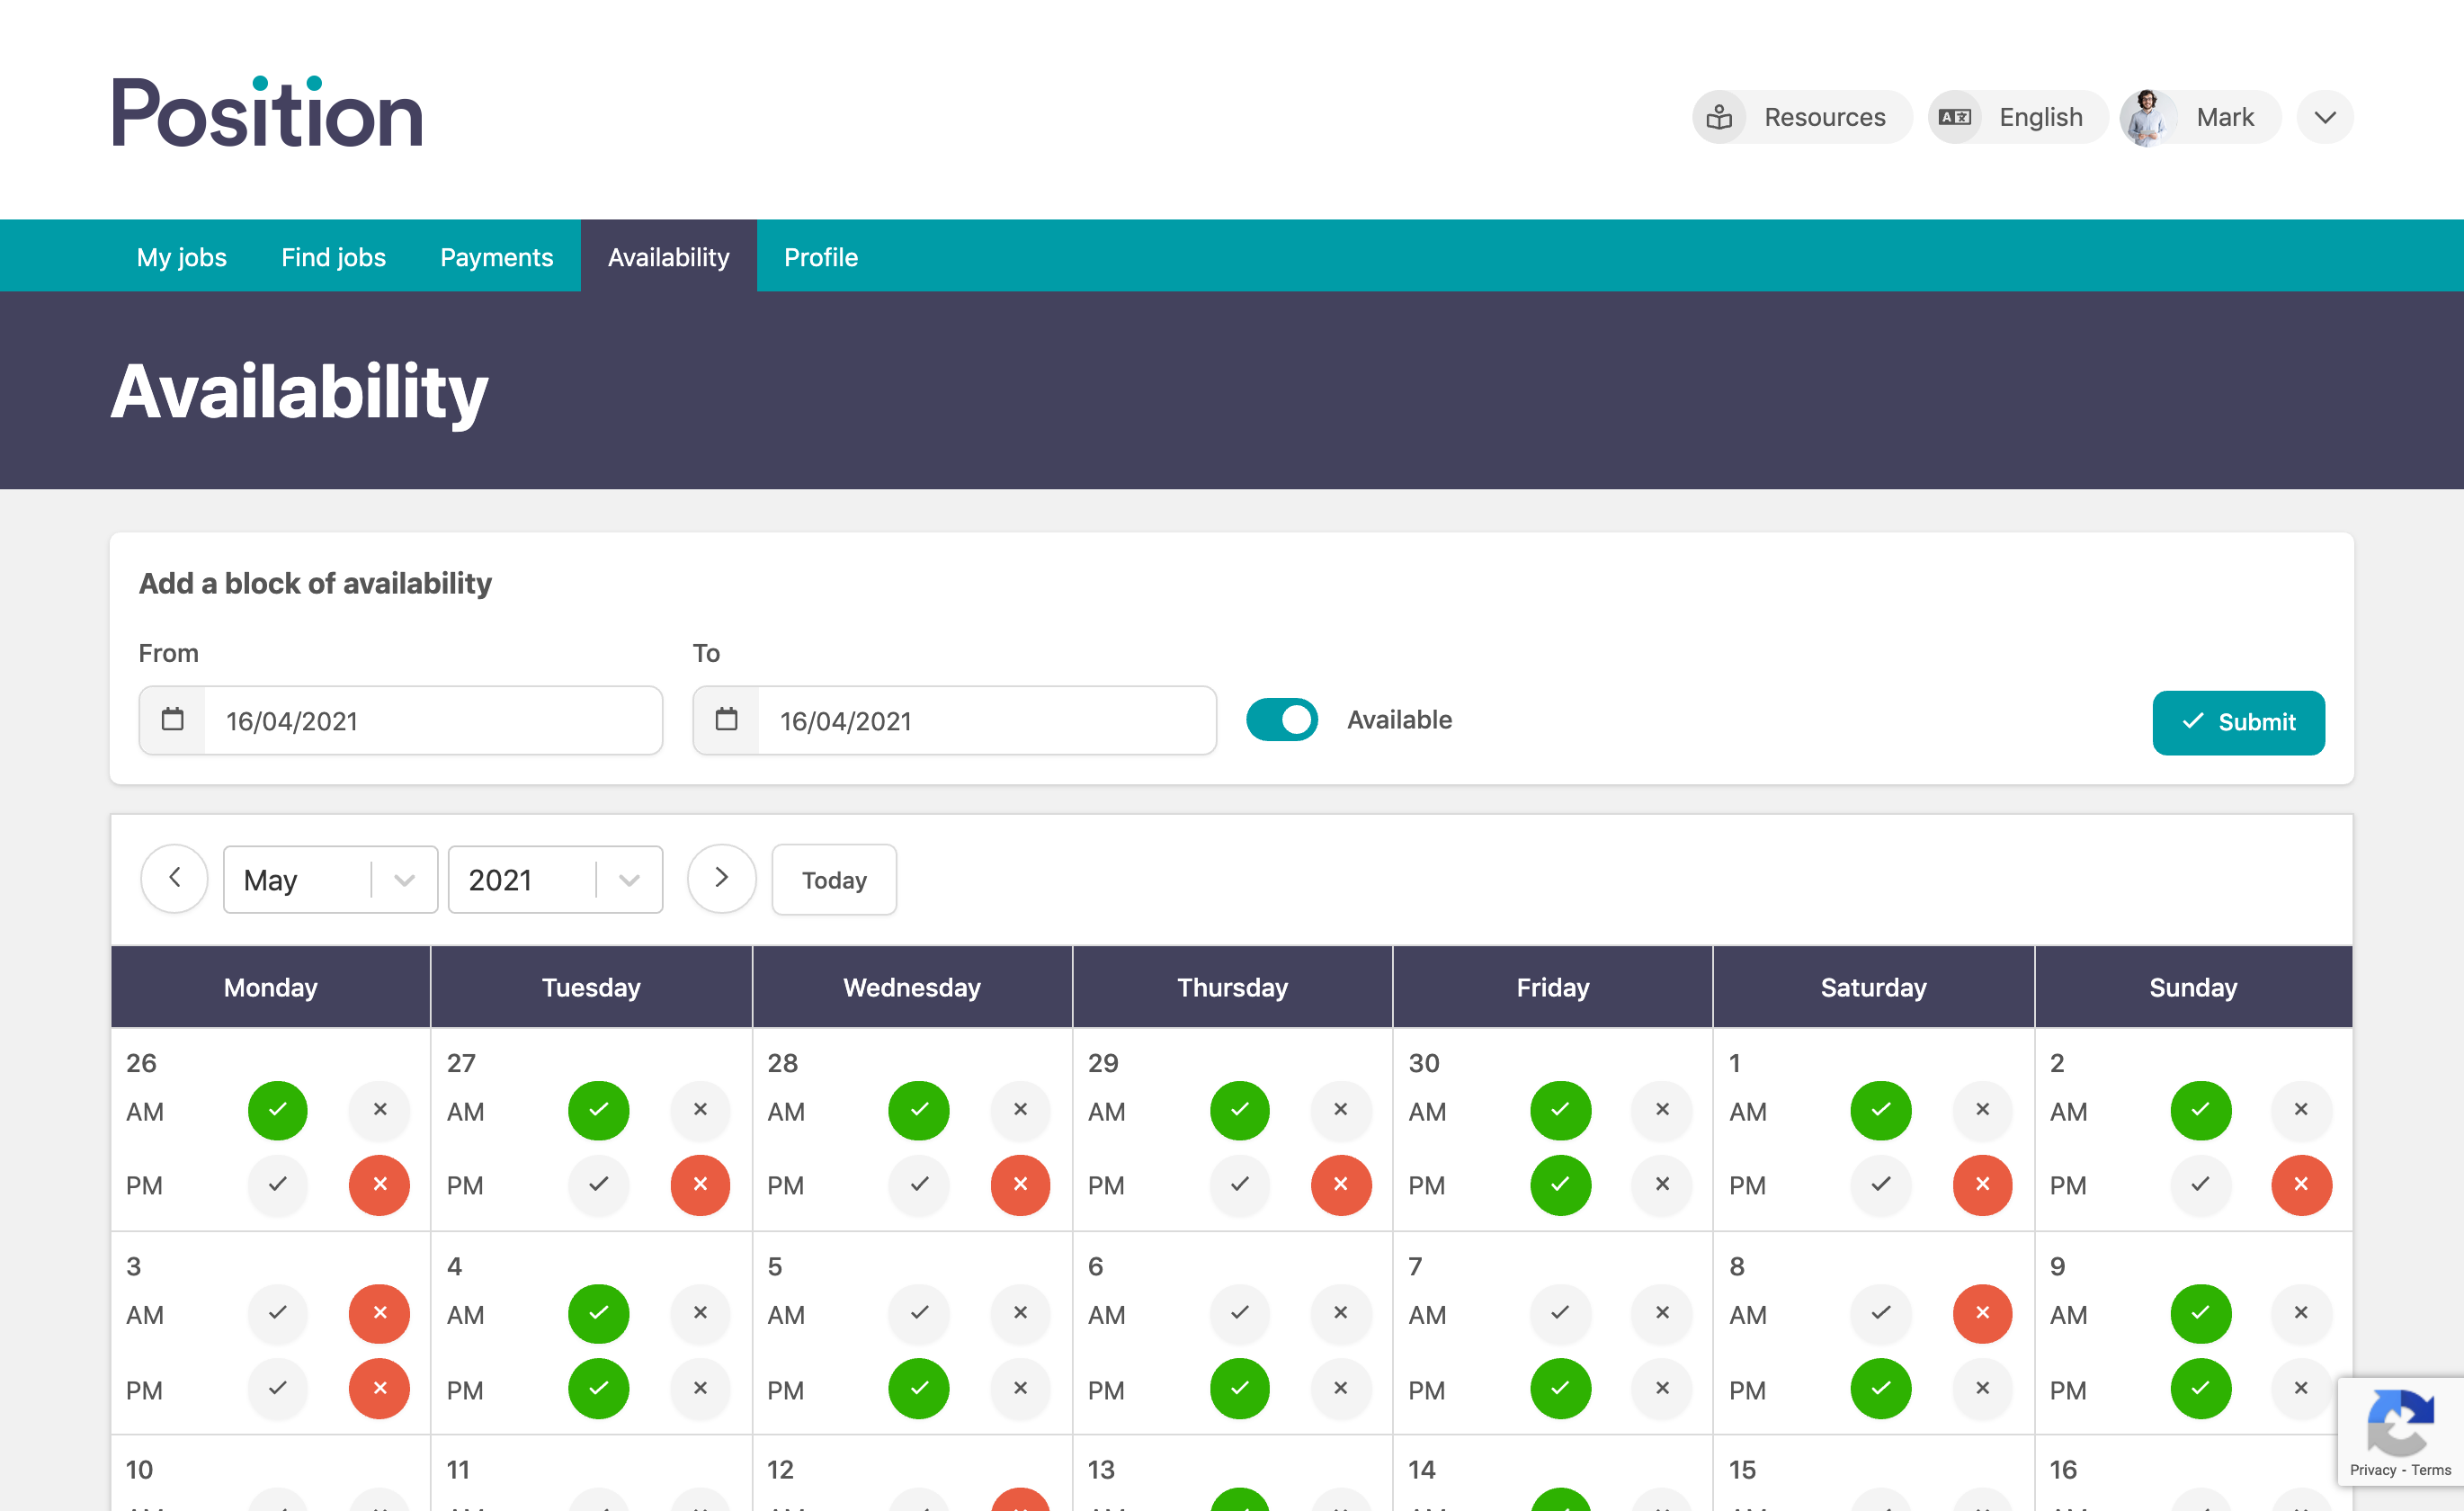Image resolution: width=2464 pixels, height=1511 pixels.
Task: Toggle the Available switch on
Action: click(1283, 719)
